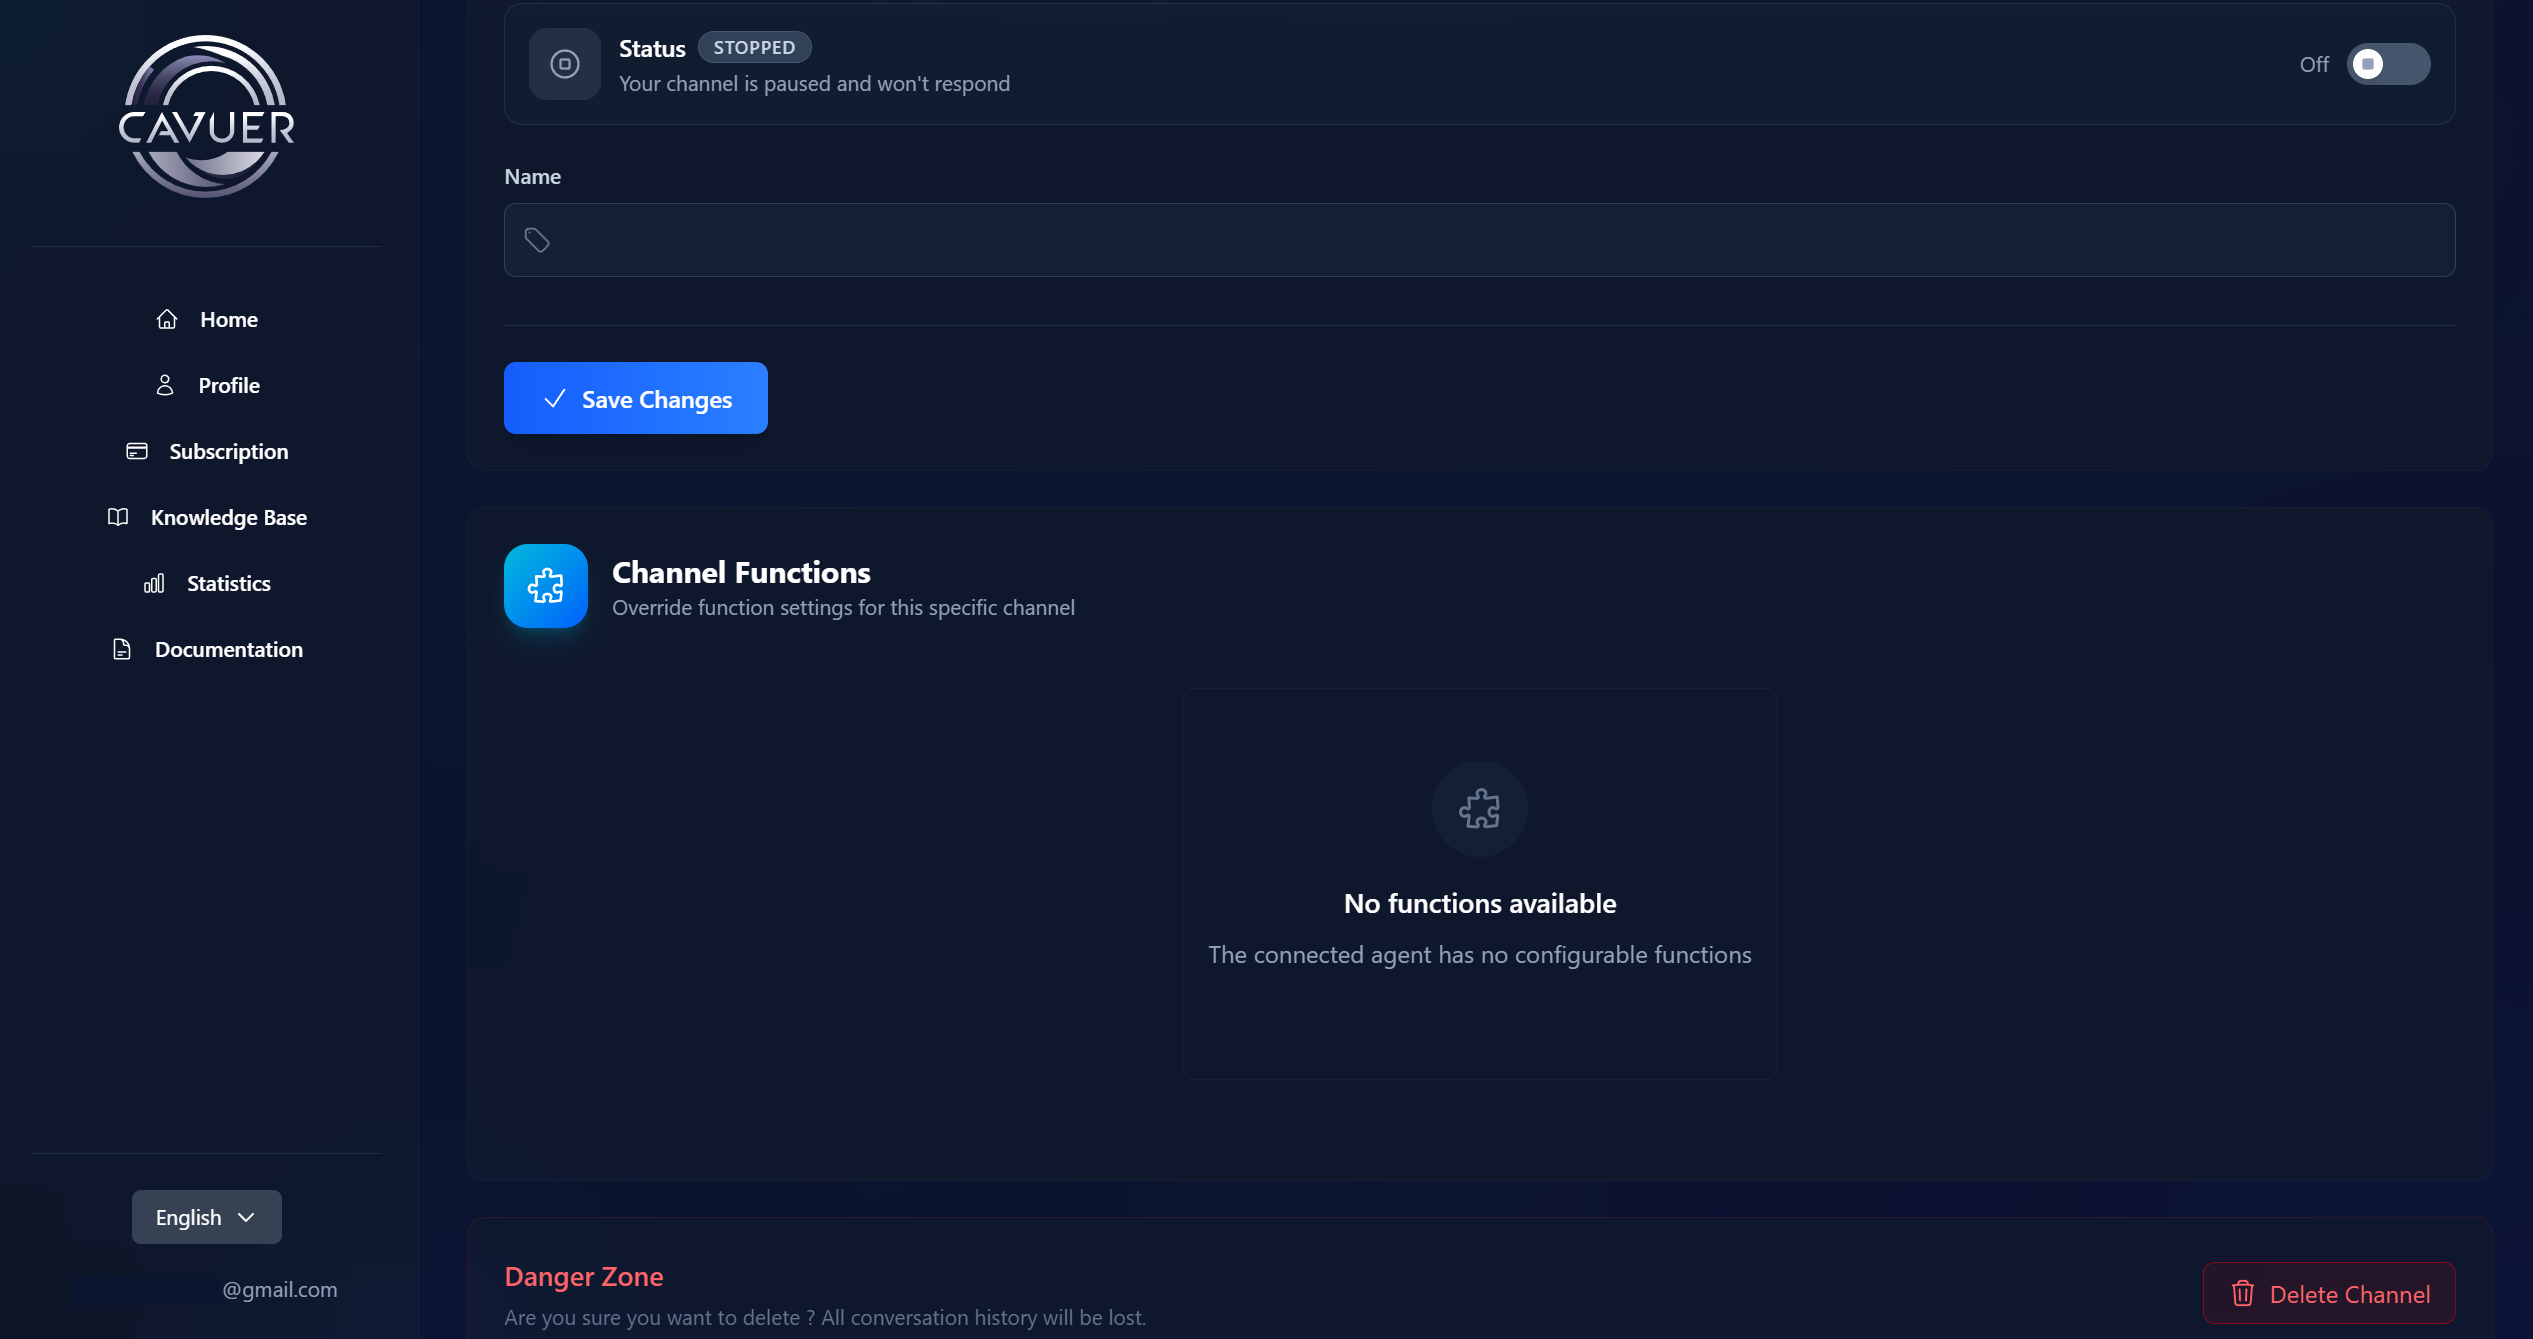2533x1339 pixels.
Task: Open the English language dropdown
Action: tap(206, 1217)
